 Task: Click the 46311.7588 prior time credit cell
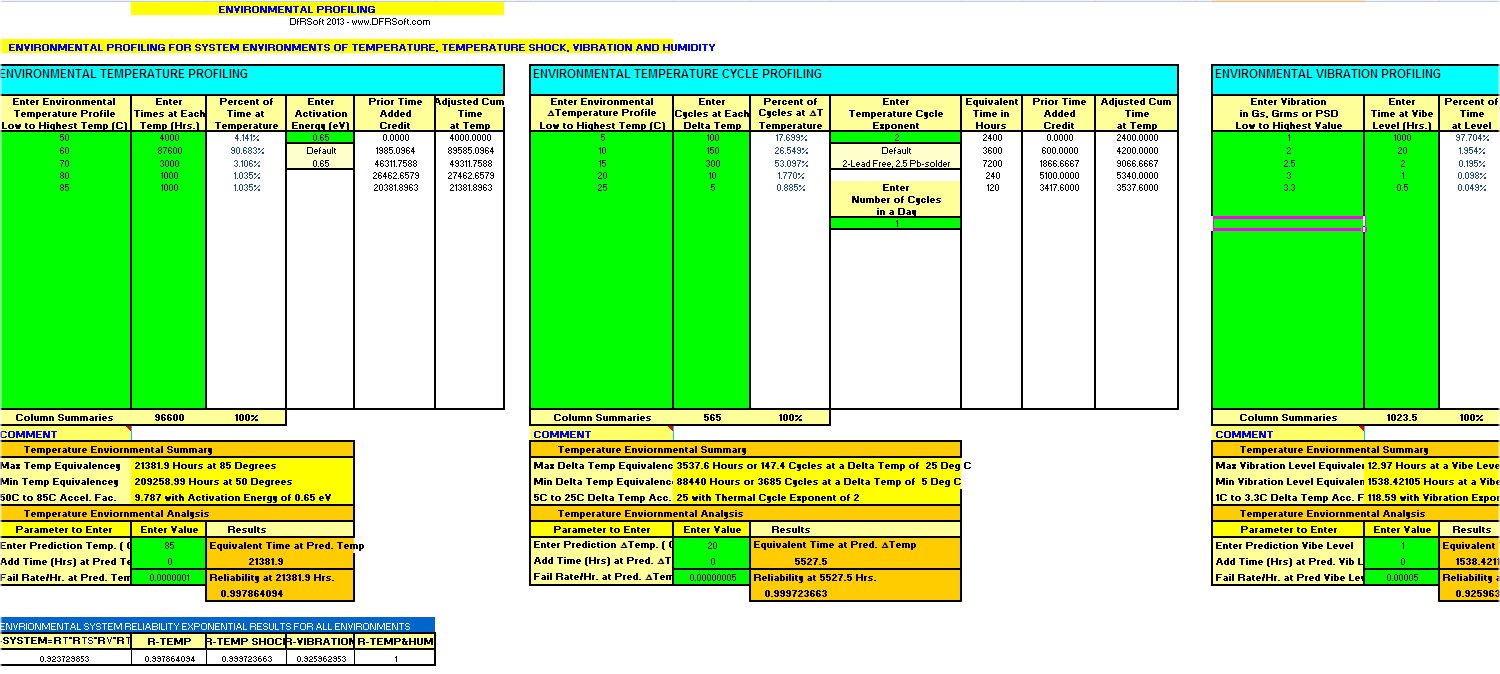[394, 163]
